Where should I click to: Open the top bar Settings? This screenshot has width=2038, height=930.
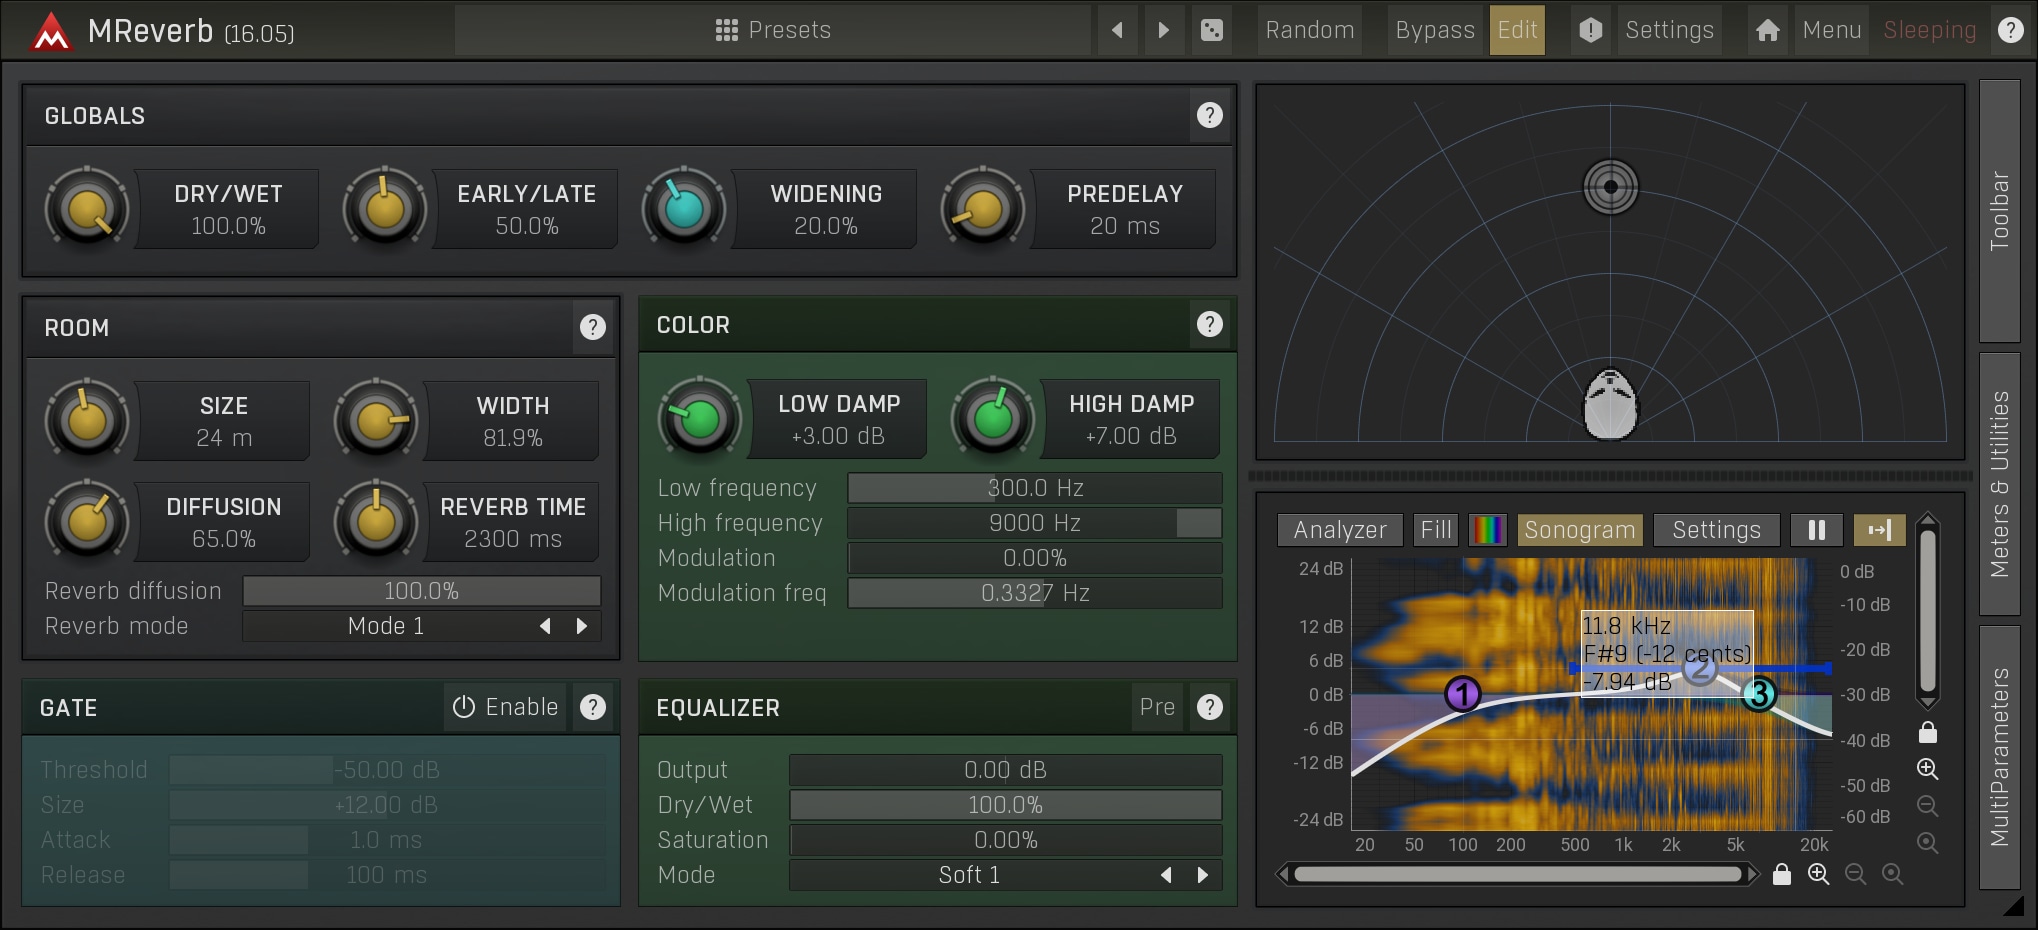point(1669,30)
